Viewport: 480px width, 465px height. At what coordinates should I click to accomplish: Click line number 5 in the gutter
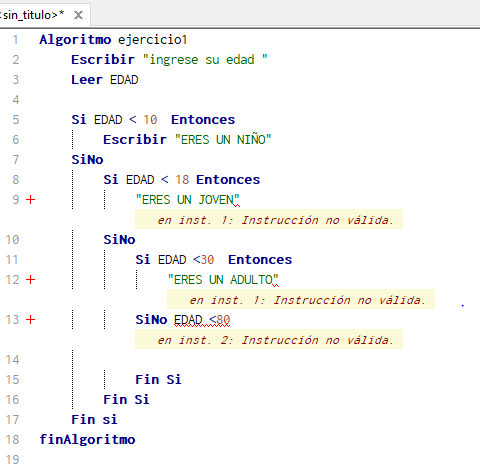pos(16,120)
